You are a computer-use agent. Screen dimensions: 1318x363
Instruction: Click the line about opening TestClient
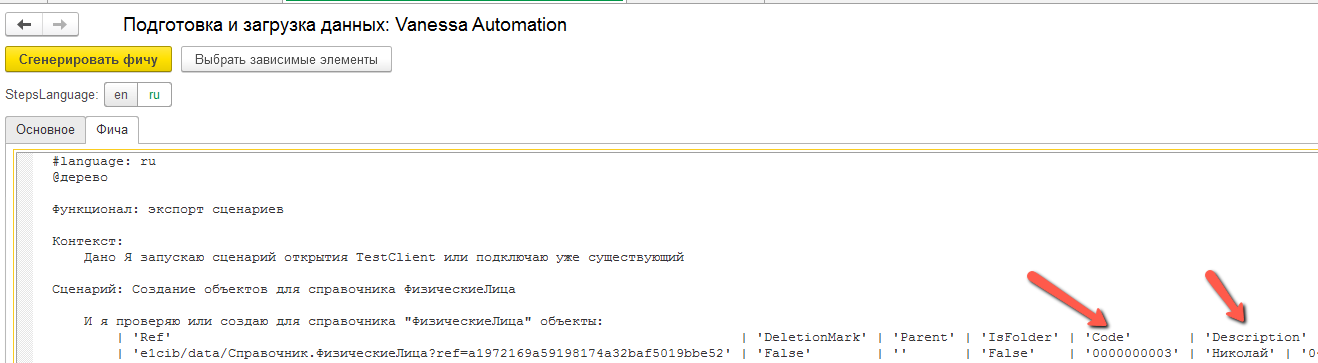(384, 257)
